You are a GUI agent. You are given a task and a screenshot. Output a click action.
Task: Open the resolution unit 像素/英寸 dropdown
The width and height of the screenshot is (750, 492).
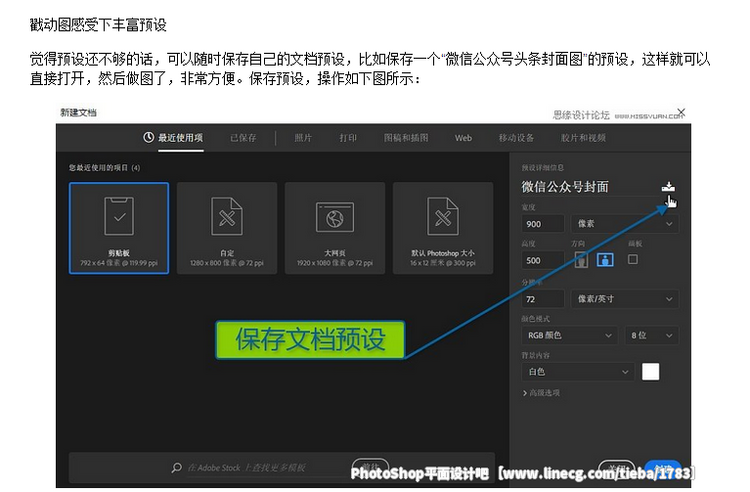pos(625,299)
